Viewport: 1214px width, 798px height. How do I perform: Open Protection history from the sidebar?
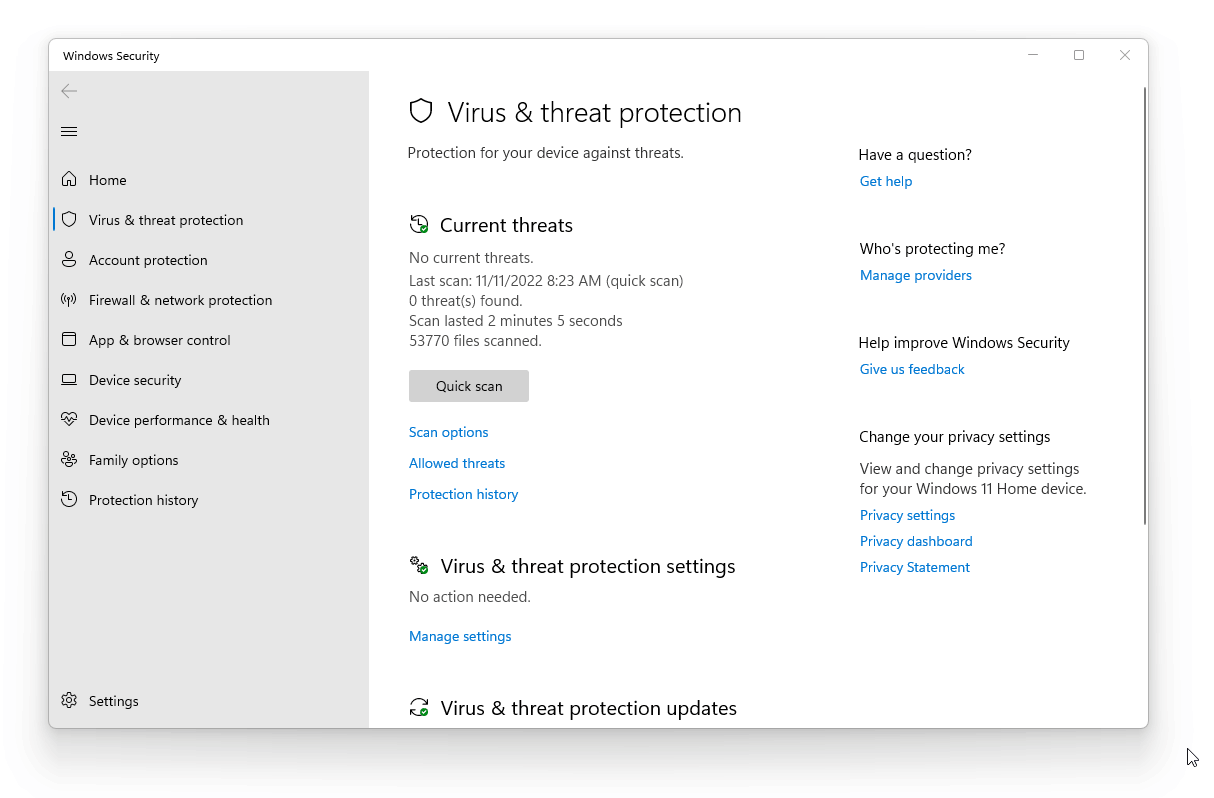tap(143, 500)
